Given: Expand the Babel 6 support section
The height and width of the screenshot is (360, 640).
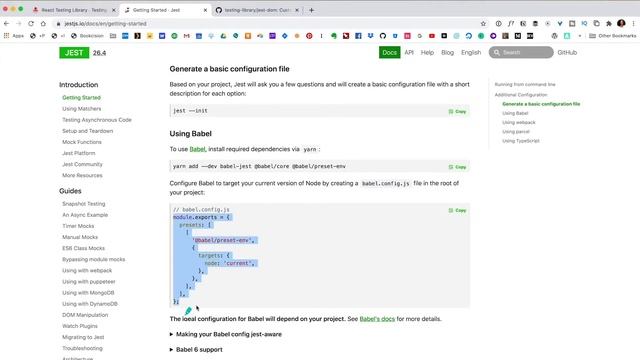Looking at the screenshot, I should click(x=196, y=350).
